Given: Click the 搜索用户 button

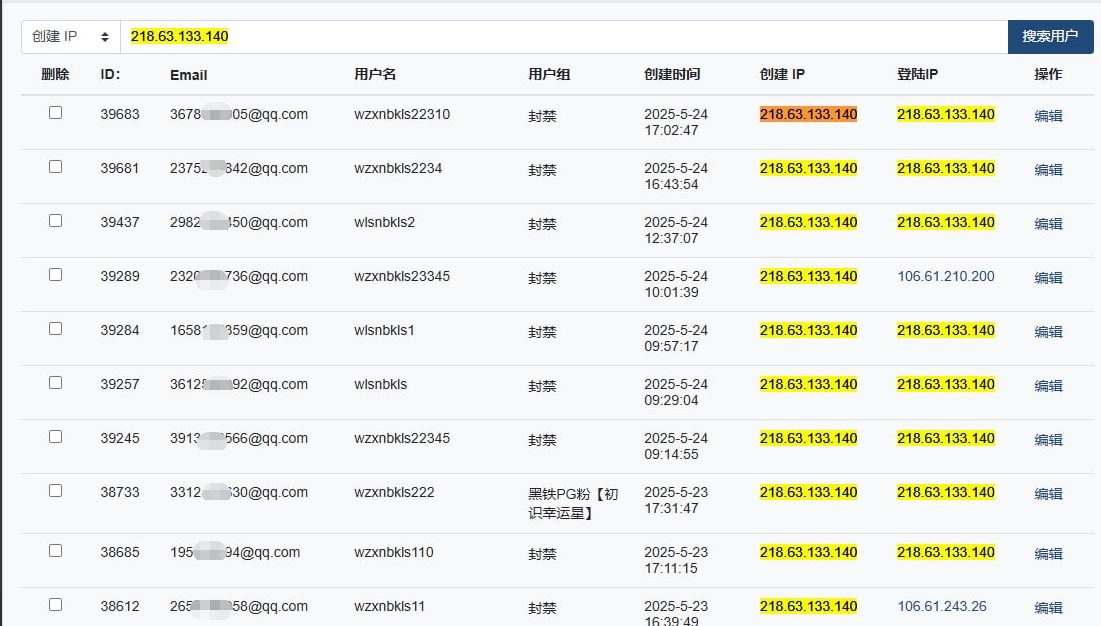Looking at the screenshot, I should coord(1050,36).
